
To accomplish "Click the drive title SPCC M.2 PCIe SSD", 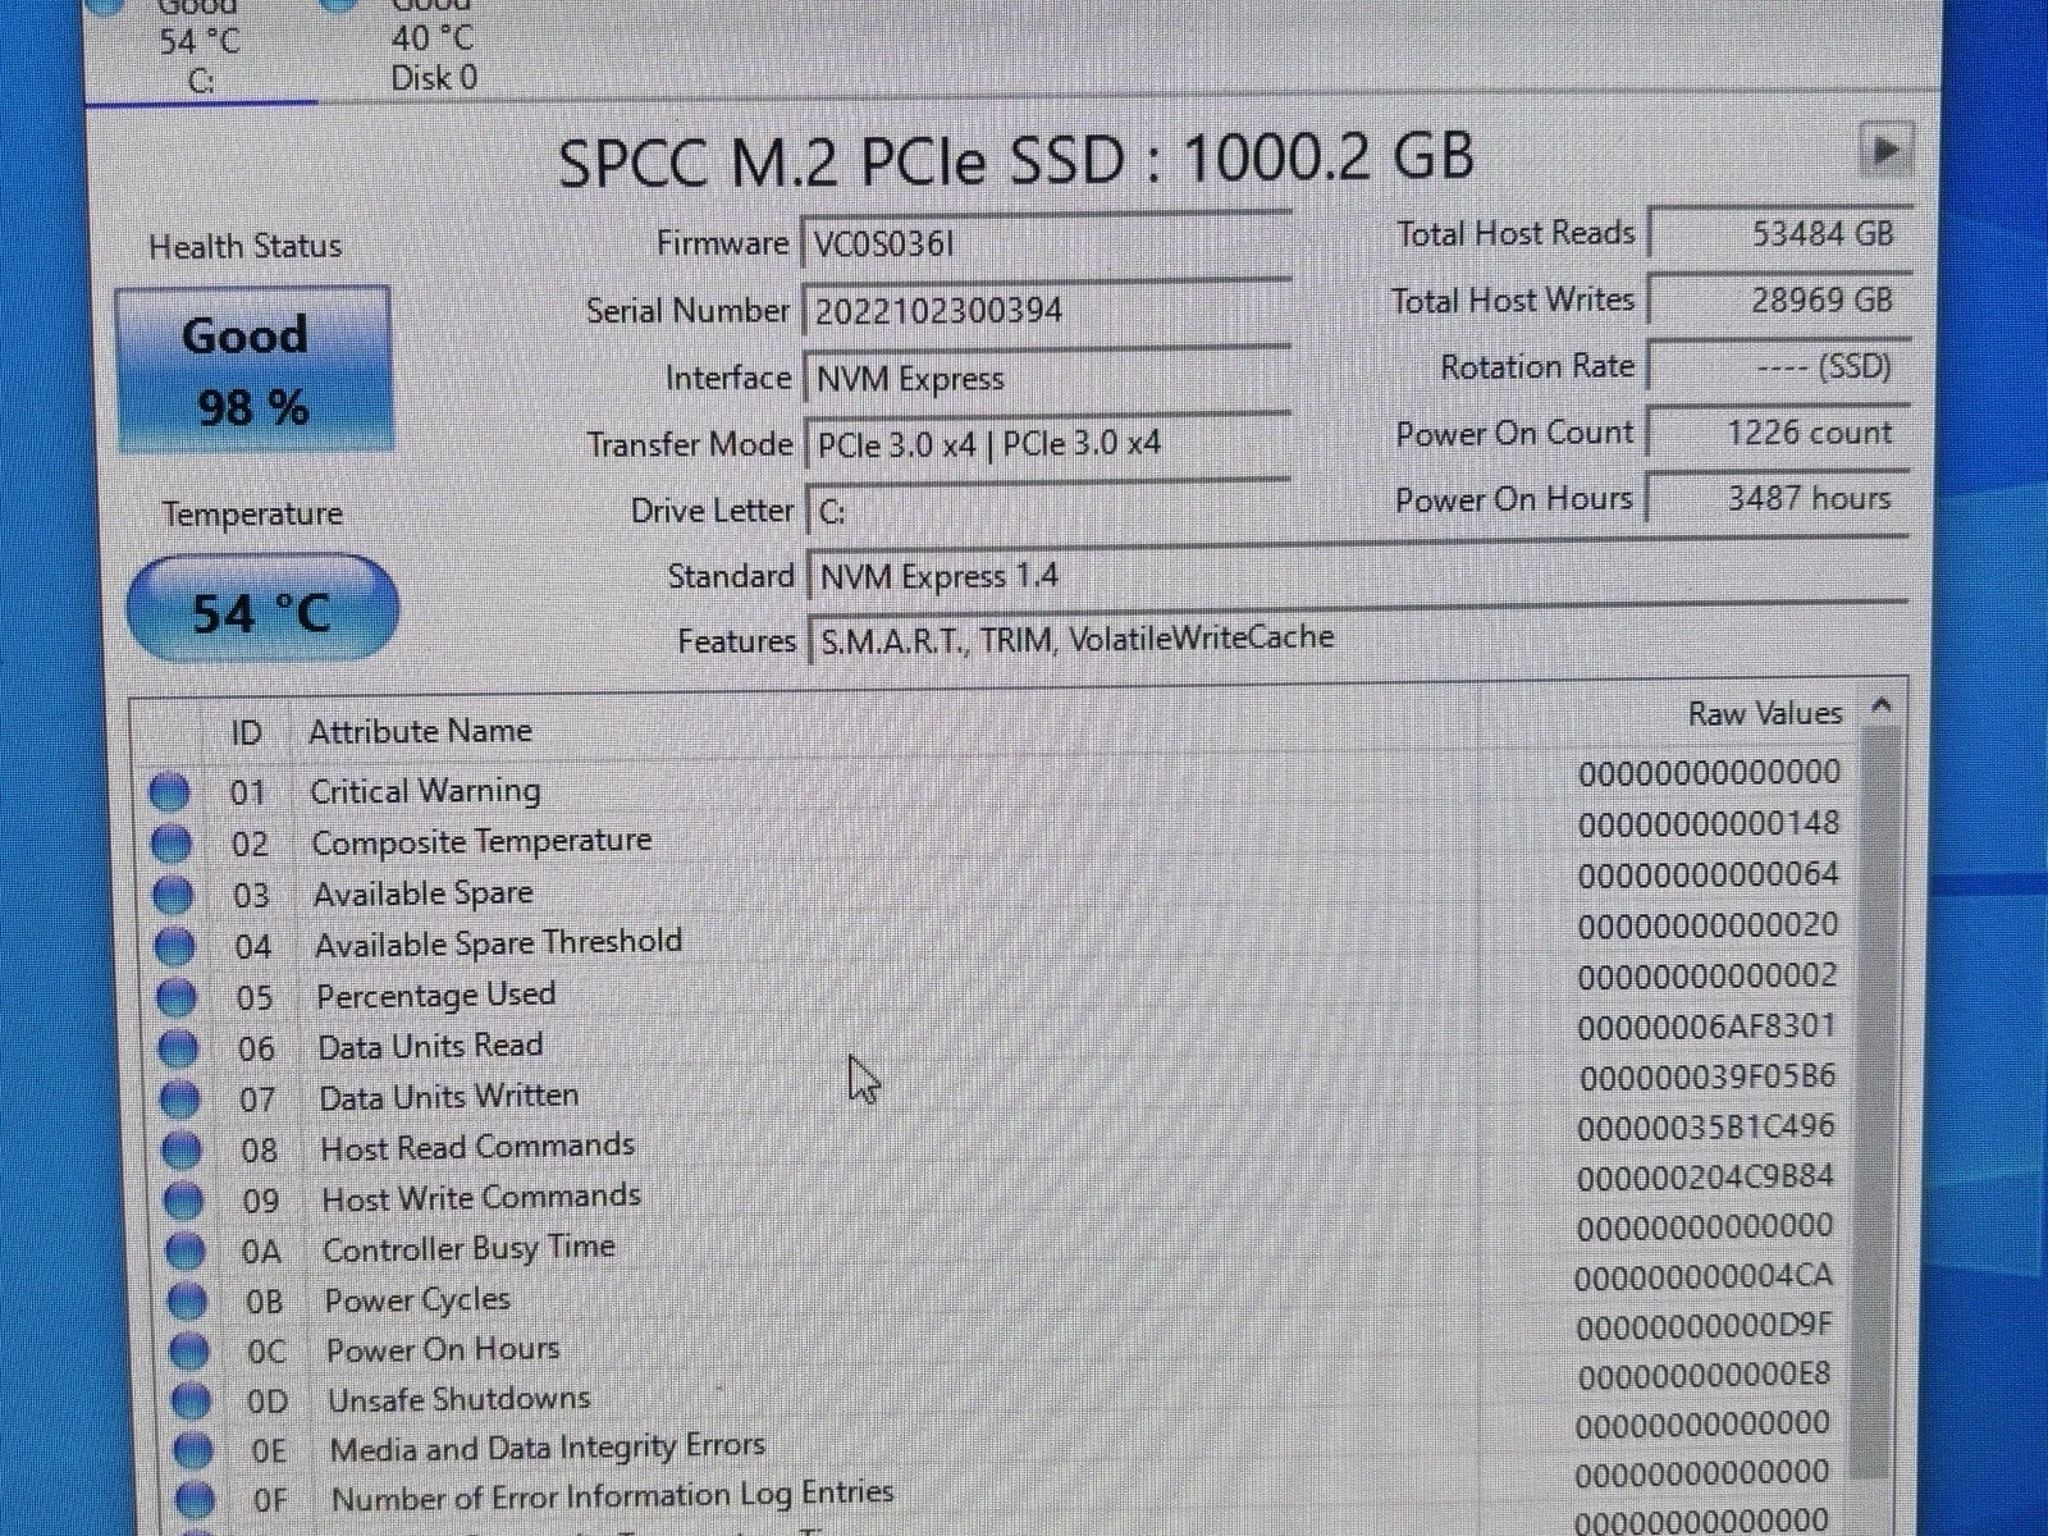I will [841, 160].
